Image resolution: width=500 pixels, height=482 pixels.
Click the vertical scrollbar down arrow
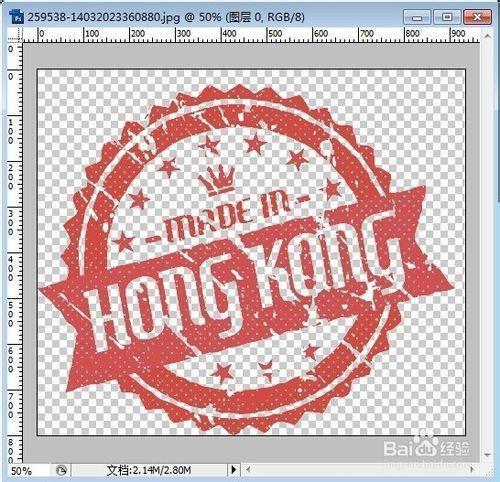487,455
